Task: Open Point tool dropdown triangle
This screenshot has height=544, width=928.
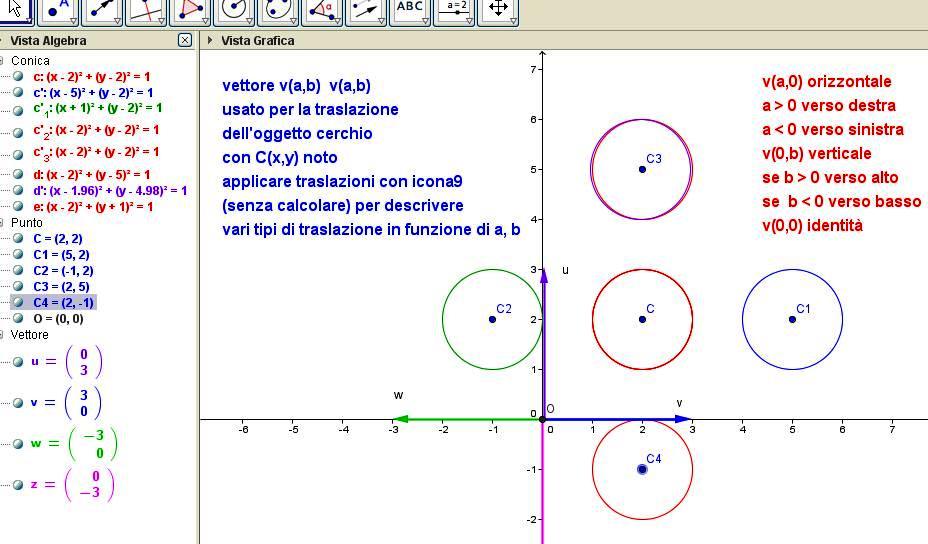Action: [x=73, y=21]
